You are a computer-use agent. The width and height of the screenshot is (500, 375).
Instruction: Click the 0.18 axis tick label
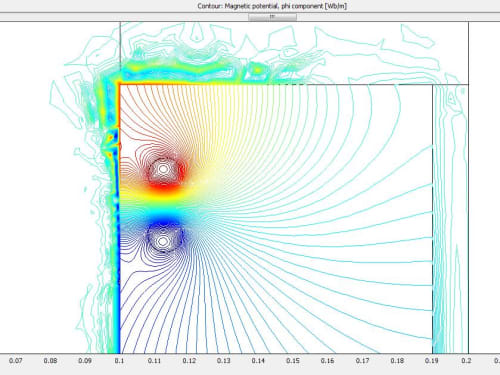tap(397, 361)
